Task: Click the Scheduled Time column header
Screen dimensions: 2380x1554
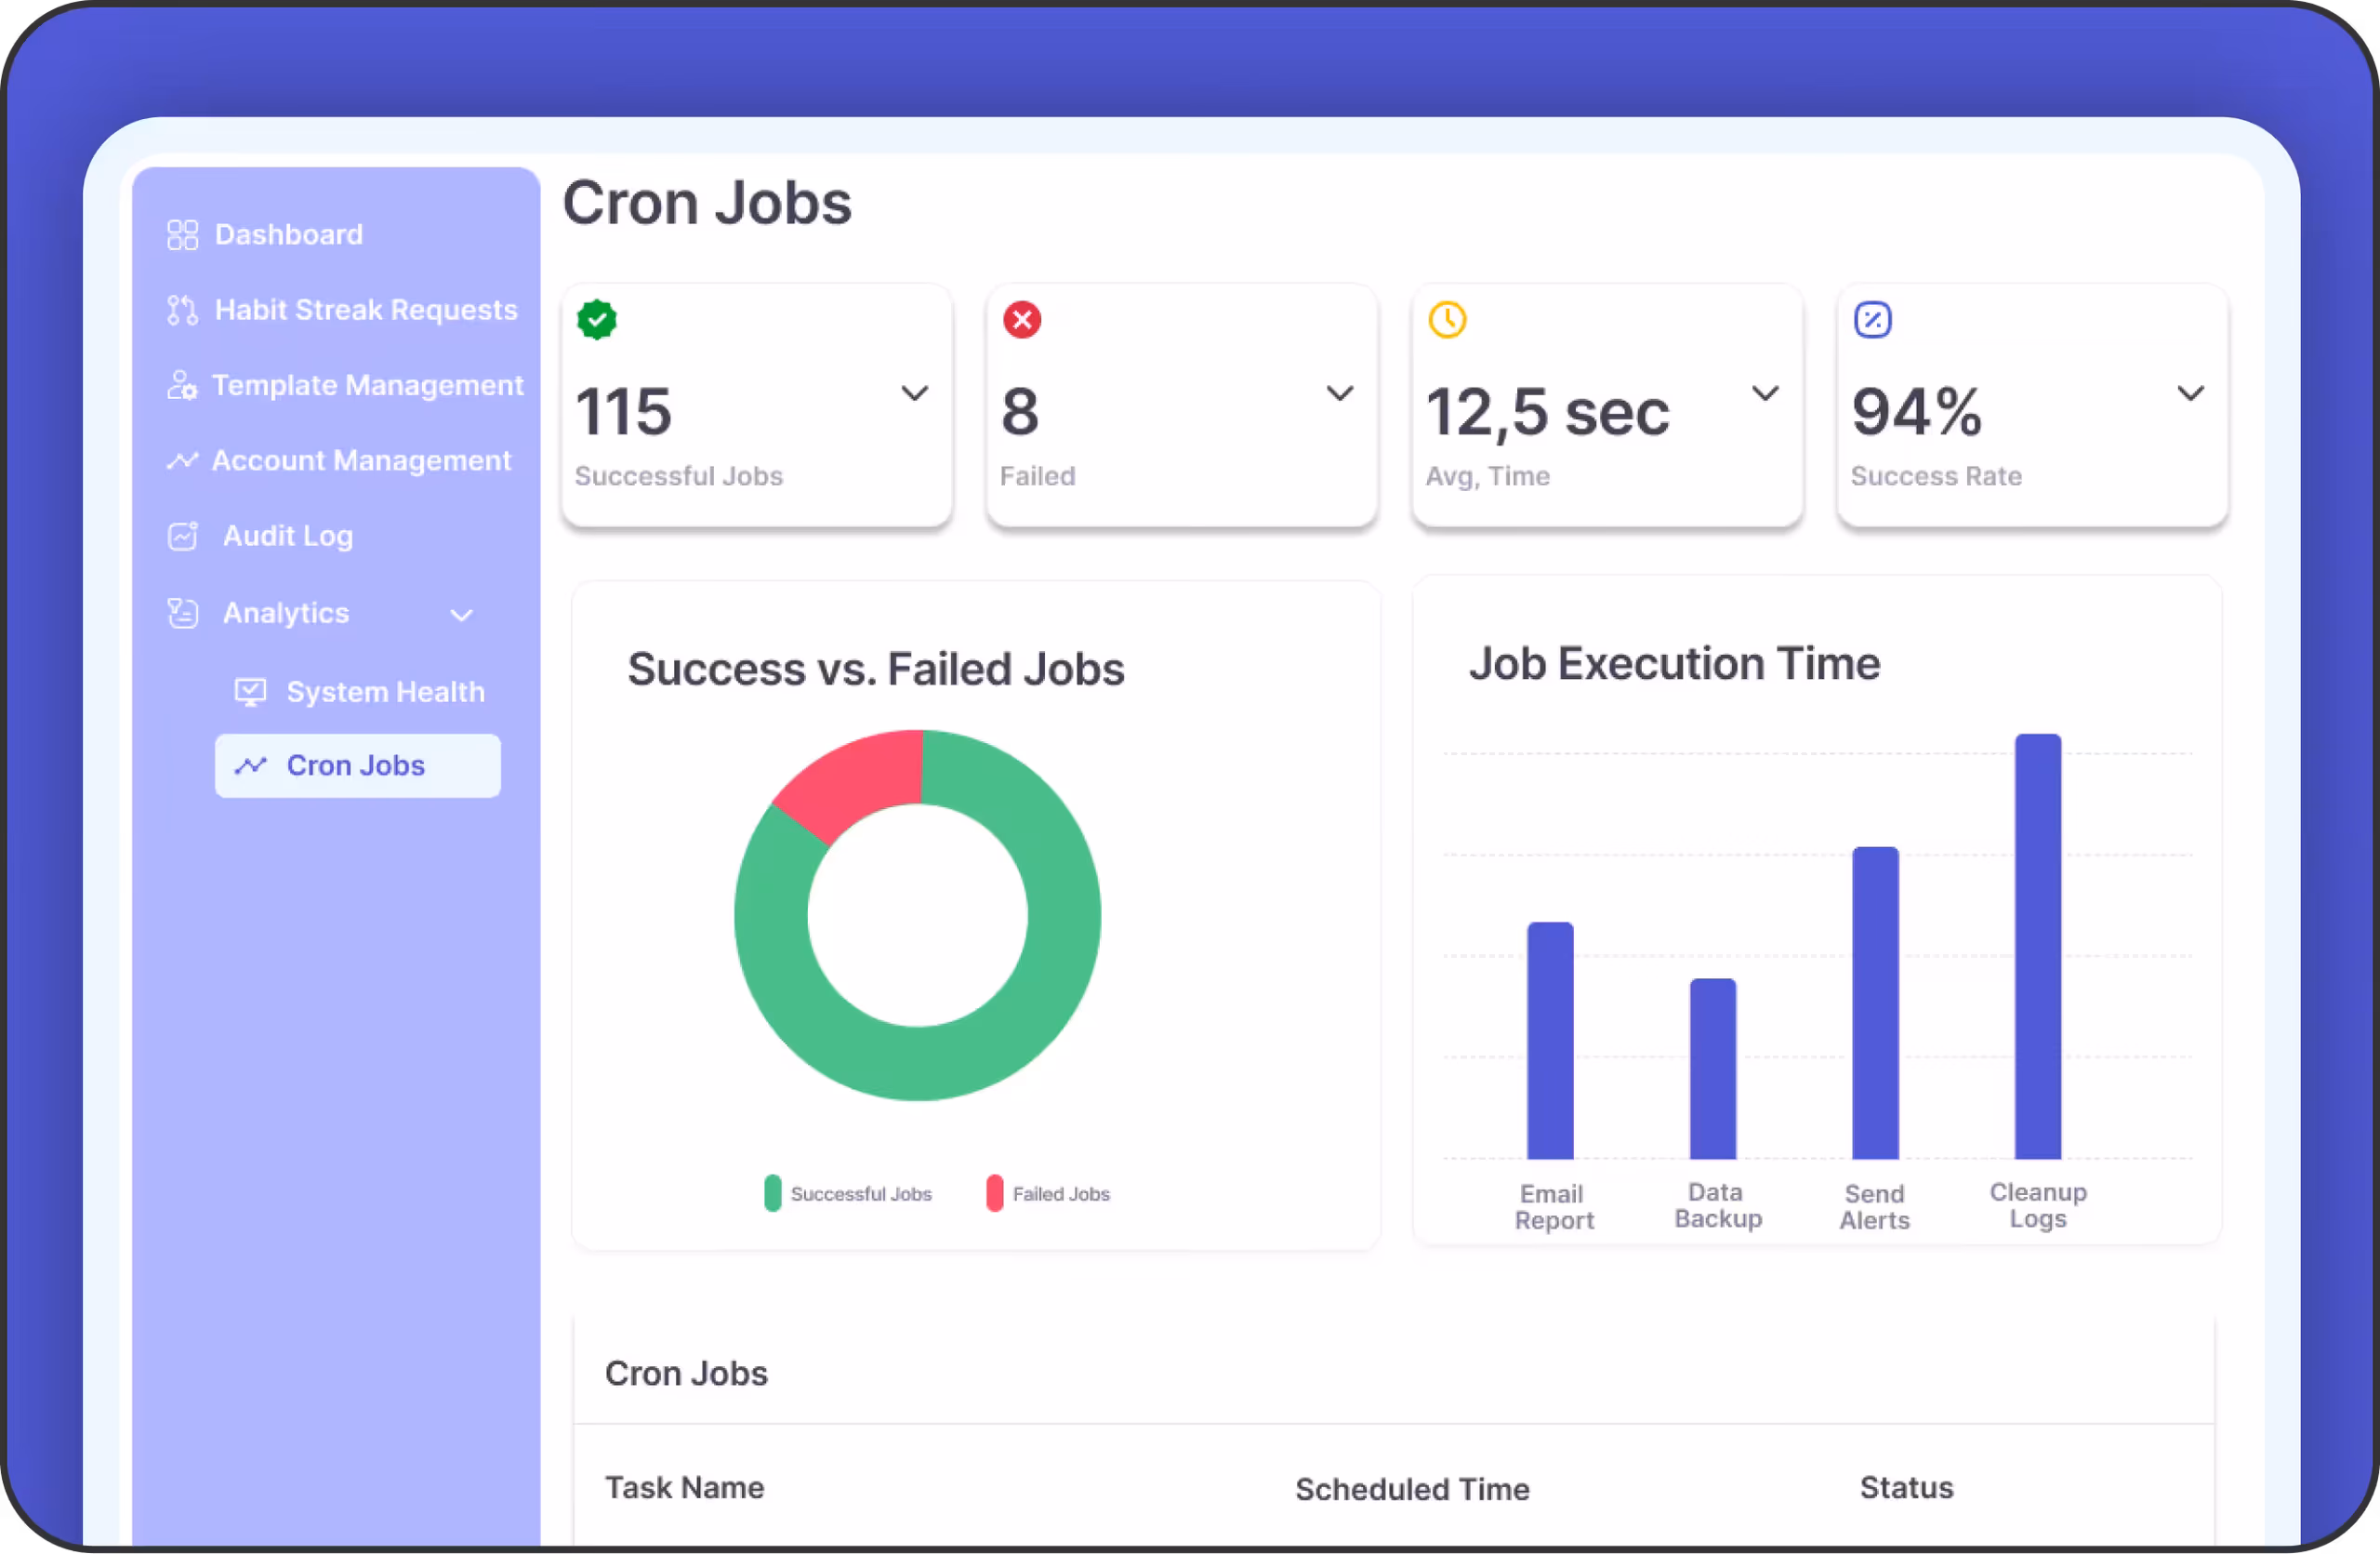Action: click(x=1412, y=1490)
